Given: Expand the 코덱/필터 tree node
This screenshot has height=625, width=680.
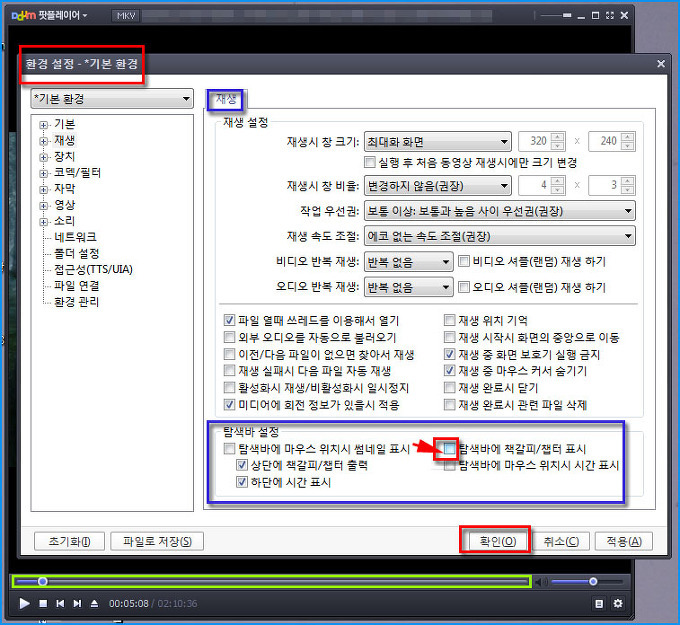Looking at the screenshot, I should (43, 173).
